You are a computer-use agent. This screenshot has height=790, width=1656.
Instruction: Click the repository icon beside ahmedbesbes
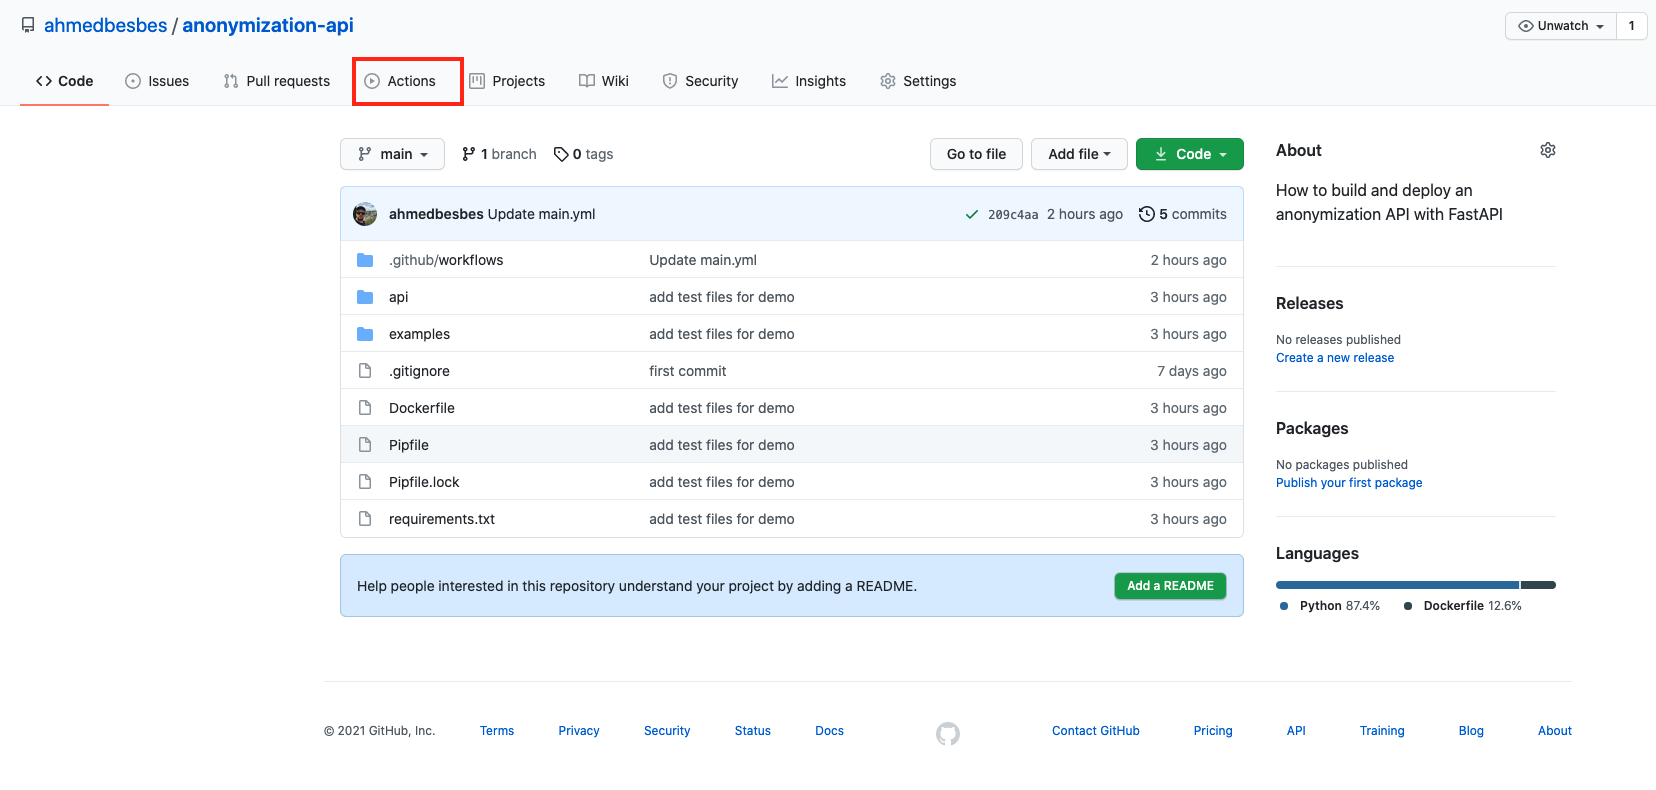coord(28,26)
